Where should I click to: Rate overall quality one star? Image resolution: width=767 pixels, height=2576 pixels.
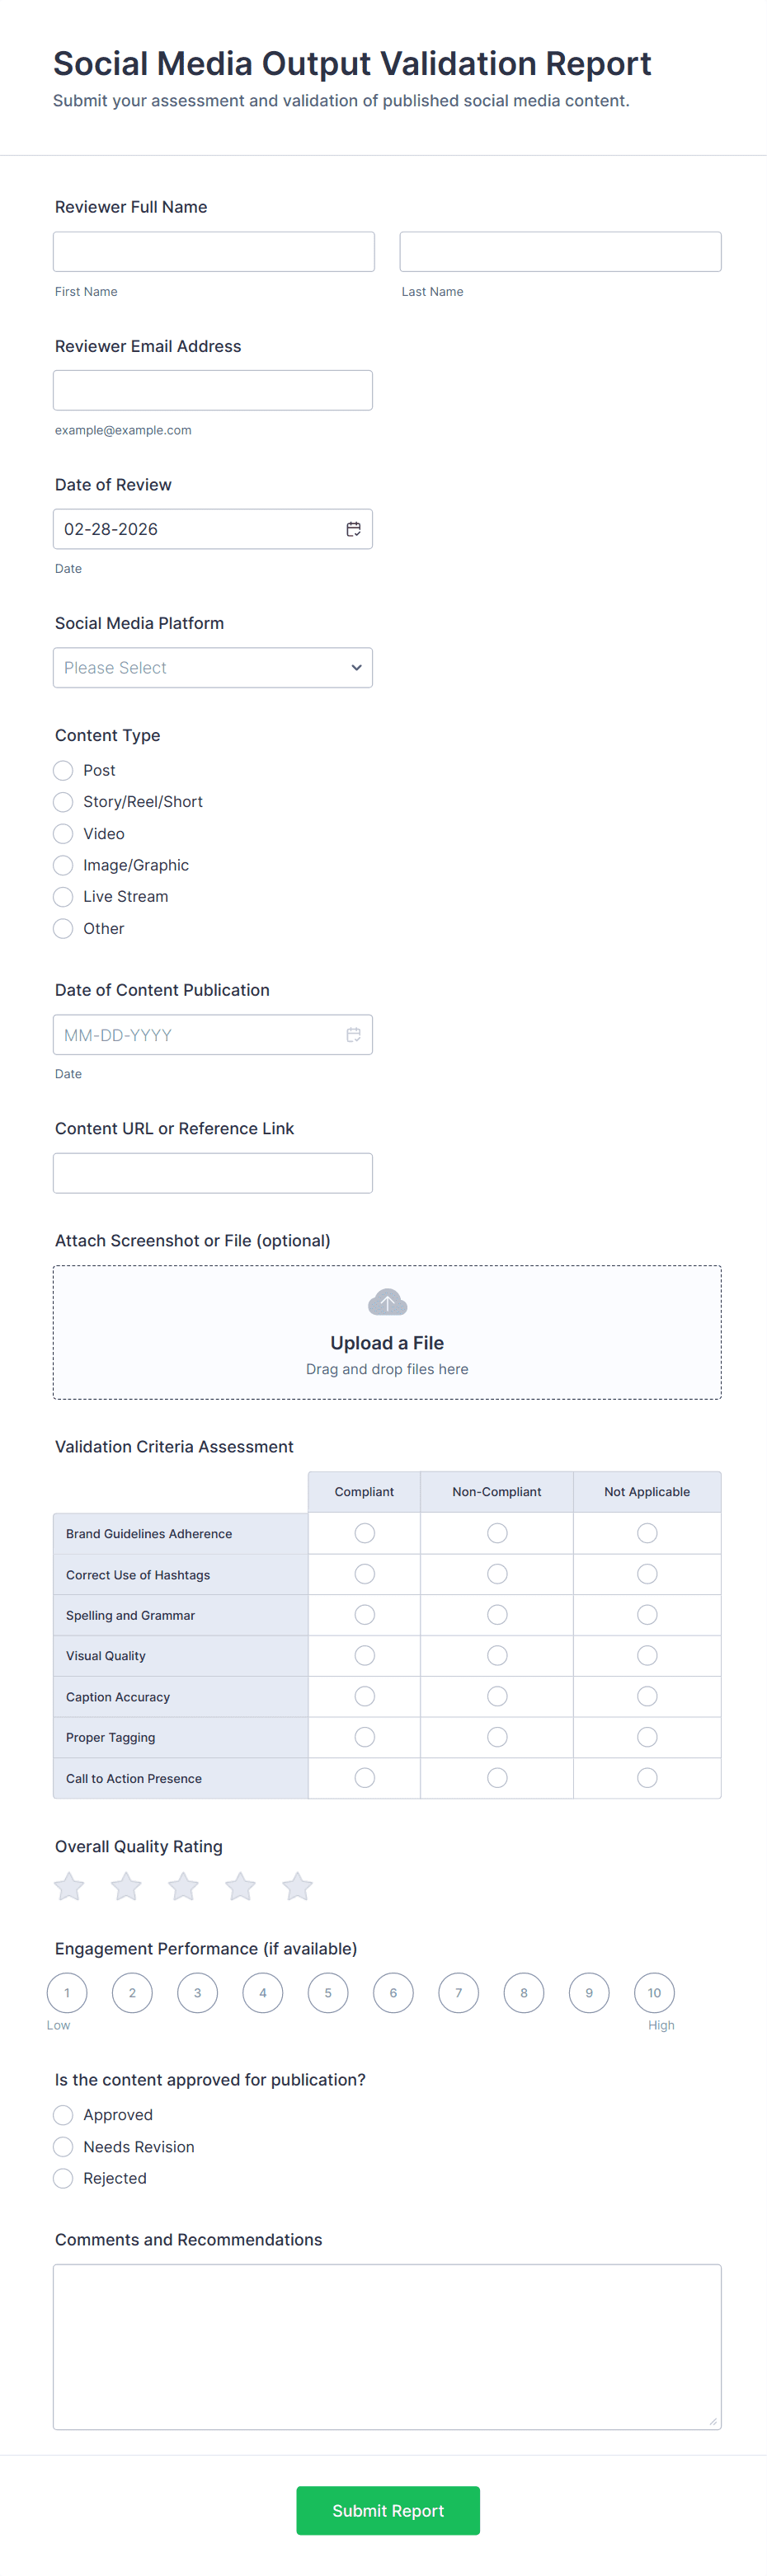tap(69, 1887)
